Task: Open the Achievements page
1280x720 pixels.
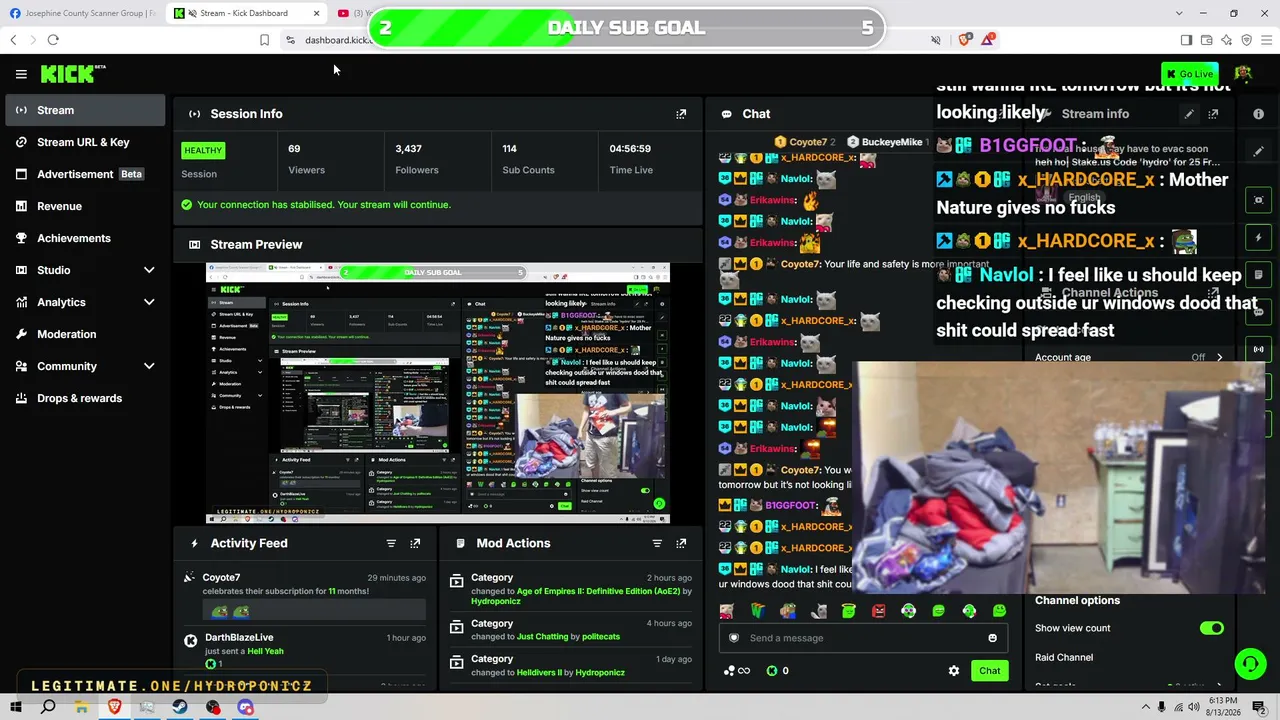Action: point(85,238)
